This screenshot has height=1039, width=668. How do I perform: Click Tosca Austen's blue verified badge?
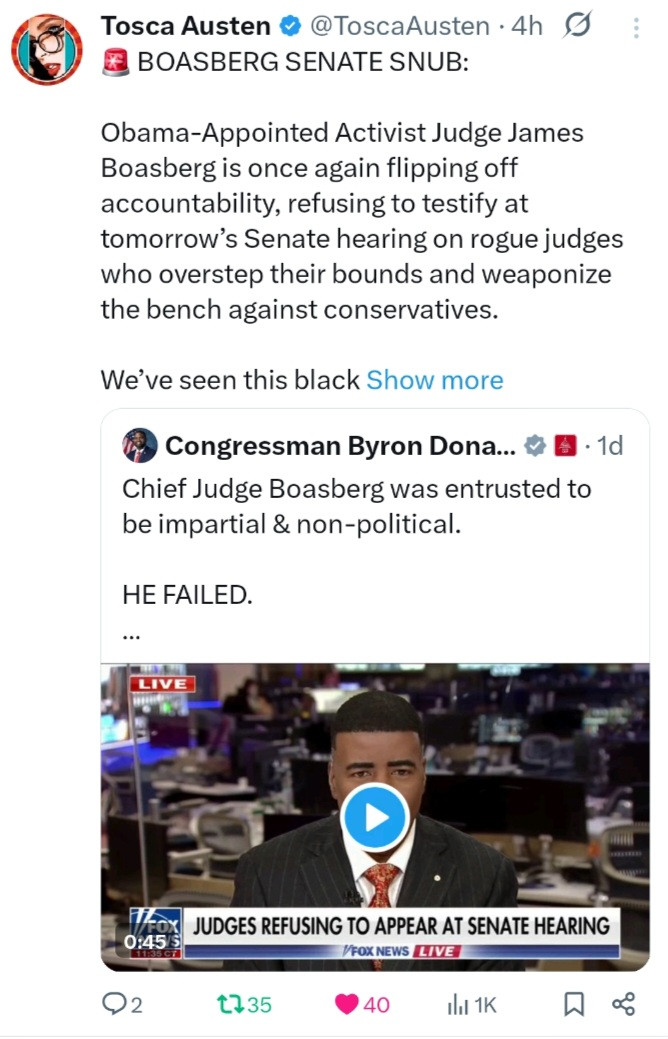tap(291, 27)
